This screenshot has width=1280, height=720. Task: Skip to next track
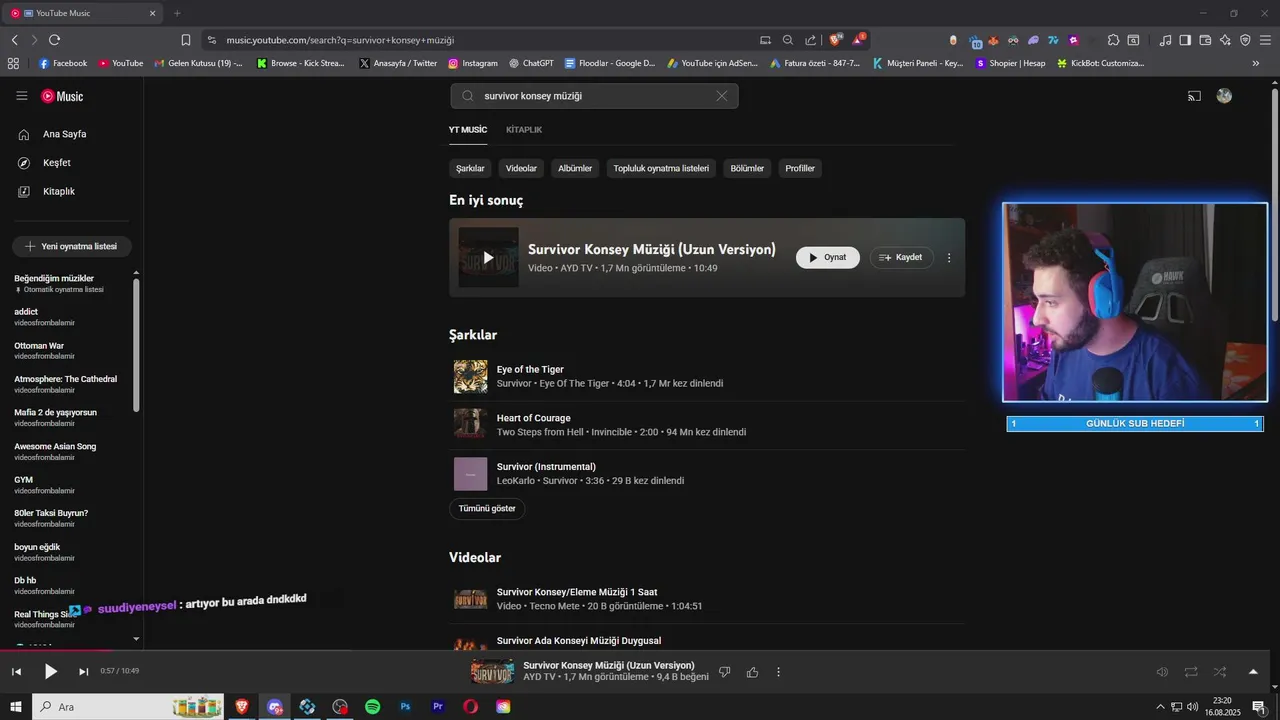tap(84, 672)
